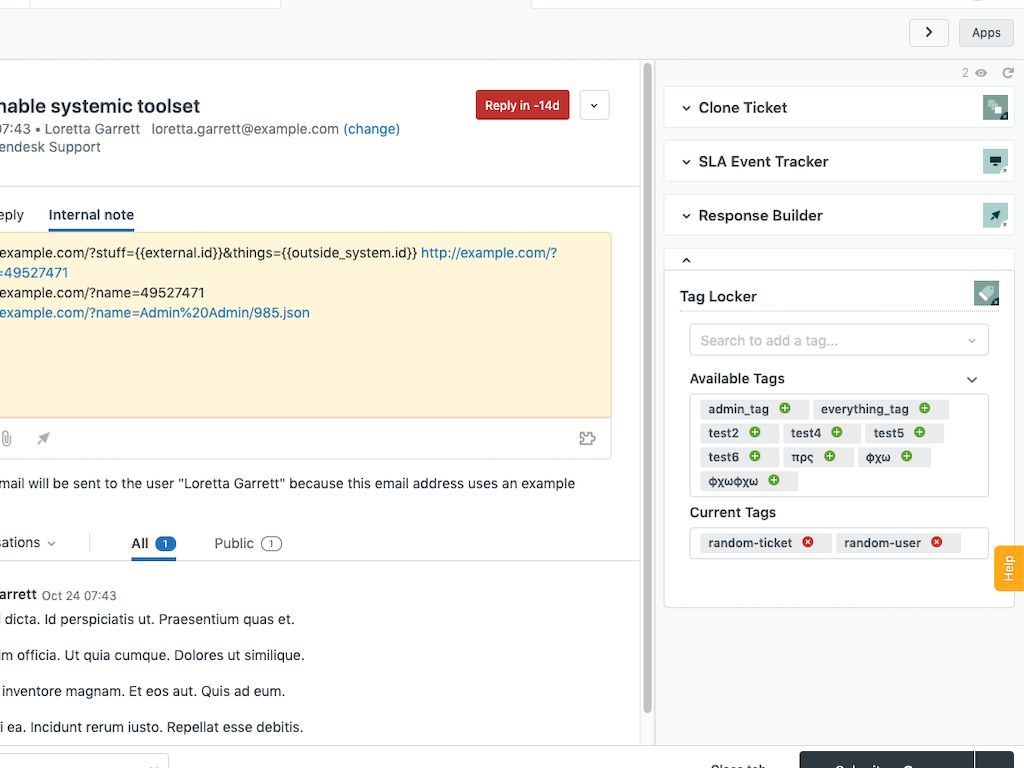1024x768 pixels.
Task: Switch to the Internal note tab
Action: click(x=91, y=215)
